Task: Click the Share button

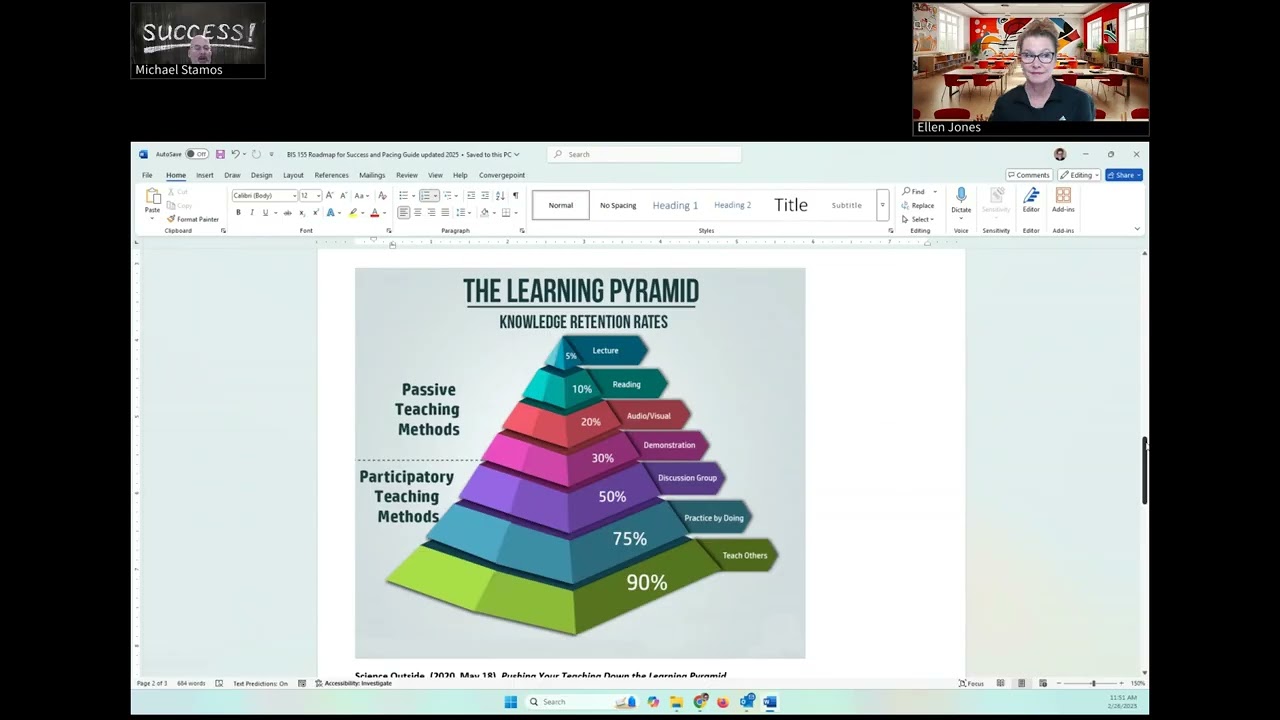Action: [x=1124, y=175]
